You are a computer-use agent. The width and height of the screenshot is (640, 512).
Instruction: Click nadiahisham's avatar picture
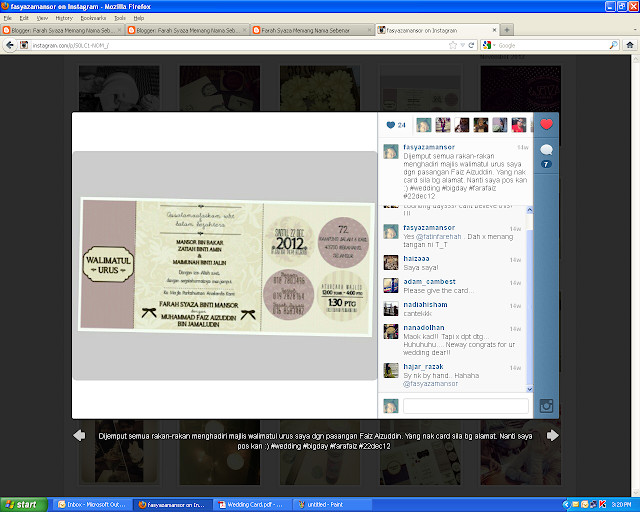click(391, 309)
